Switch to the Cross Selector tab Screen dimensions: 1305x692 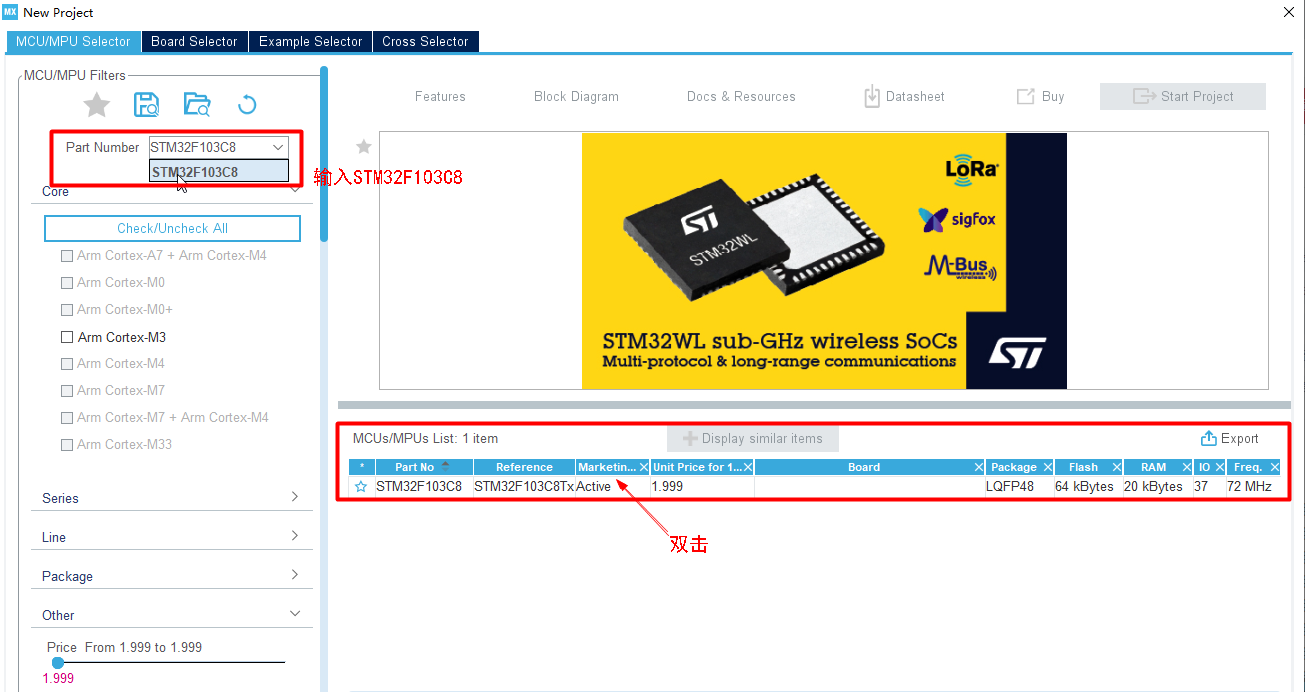[425, 41]
